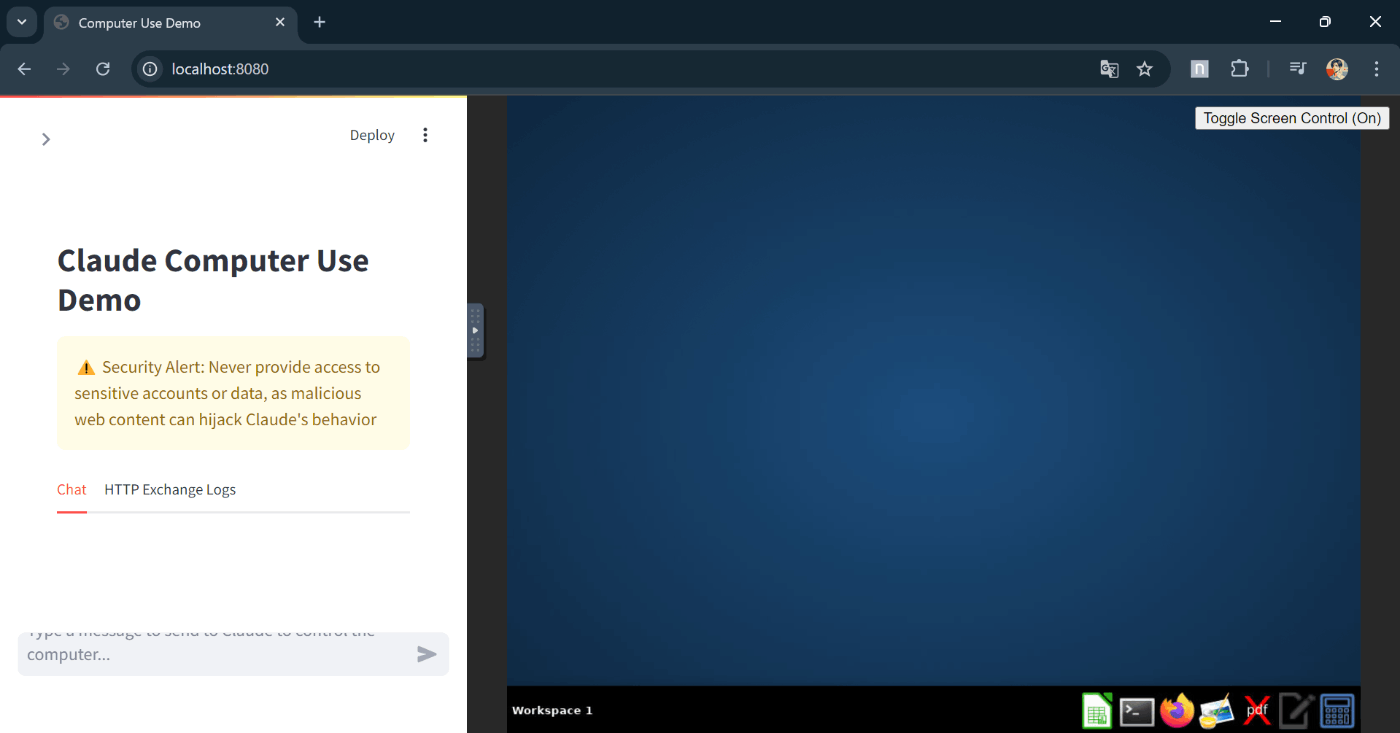Image resolution: width=1400 pixels, height=733 pixels.
Task: Launch the PDF viewer icon in taskbar
Action: tap(1257, 711)
